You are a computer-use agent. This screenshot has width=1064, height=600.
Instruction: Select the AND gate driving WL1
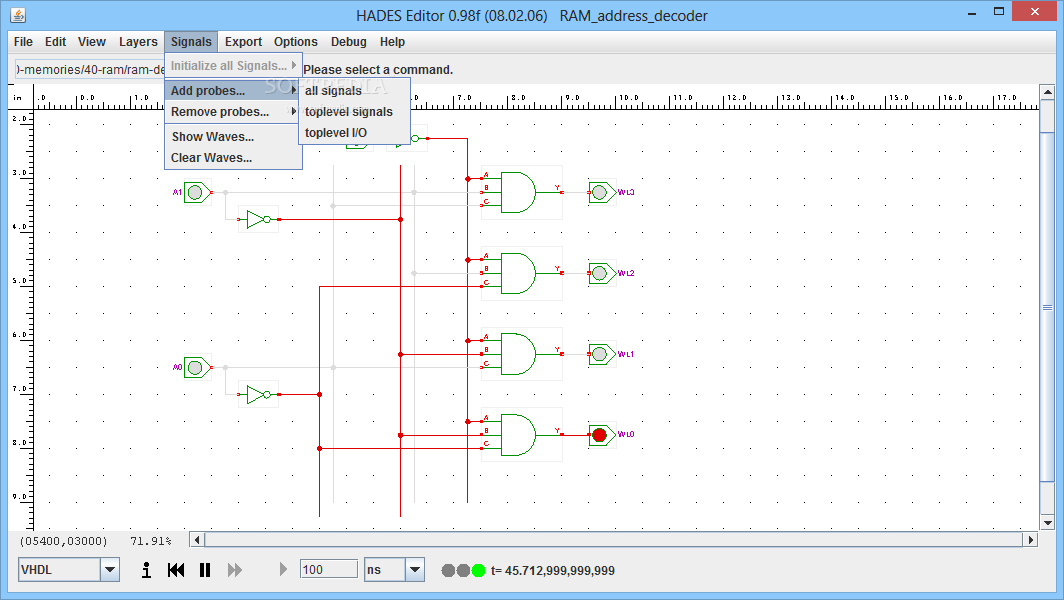521,354
